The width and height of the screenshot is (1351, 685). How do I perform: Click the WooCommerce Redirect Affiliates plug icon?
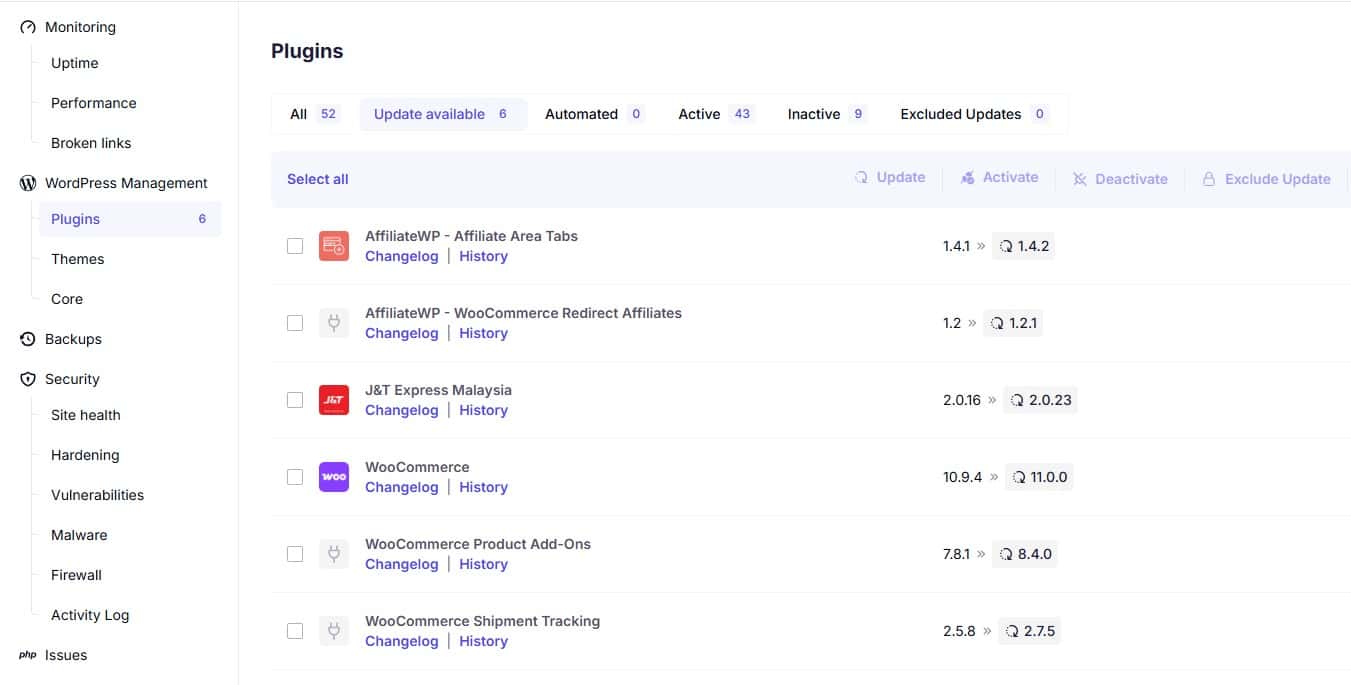coord(334,323)
